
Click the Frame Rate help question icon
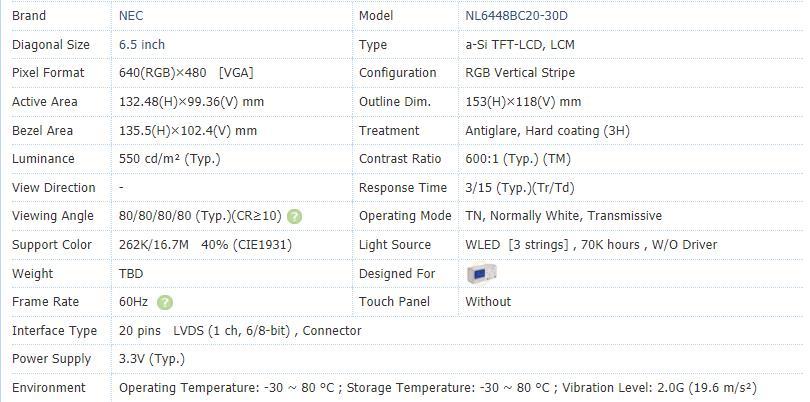[x=165, y=302]
